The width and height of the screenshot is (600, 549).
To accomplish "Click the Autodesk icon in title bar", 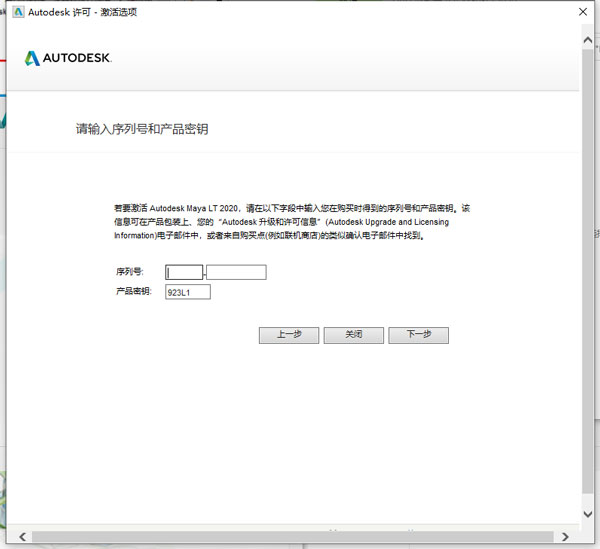I will click(18, 12).
